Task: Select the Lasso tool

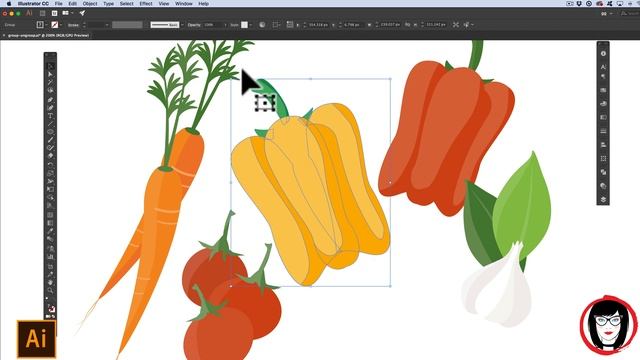Action: 50,91
